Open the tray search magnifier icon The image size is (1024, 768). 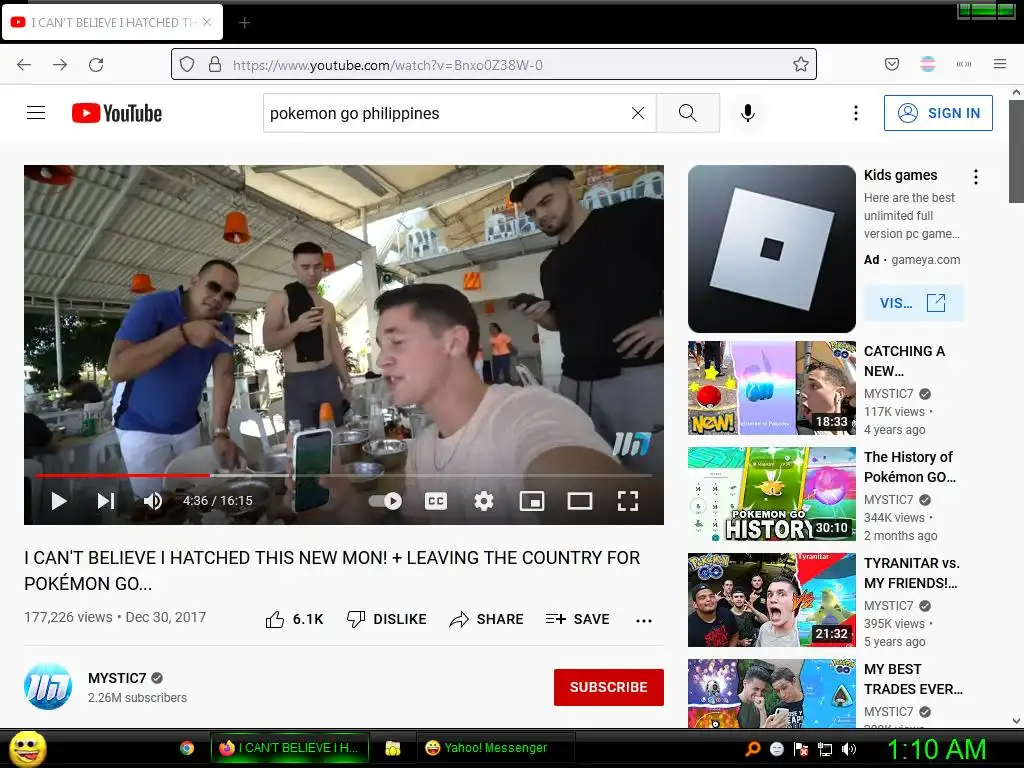753,748
